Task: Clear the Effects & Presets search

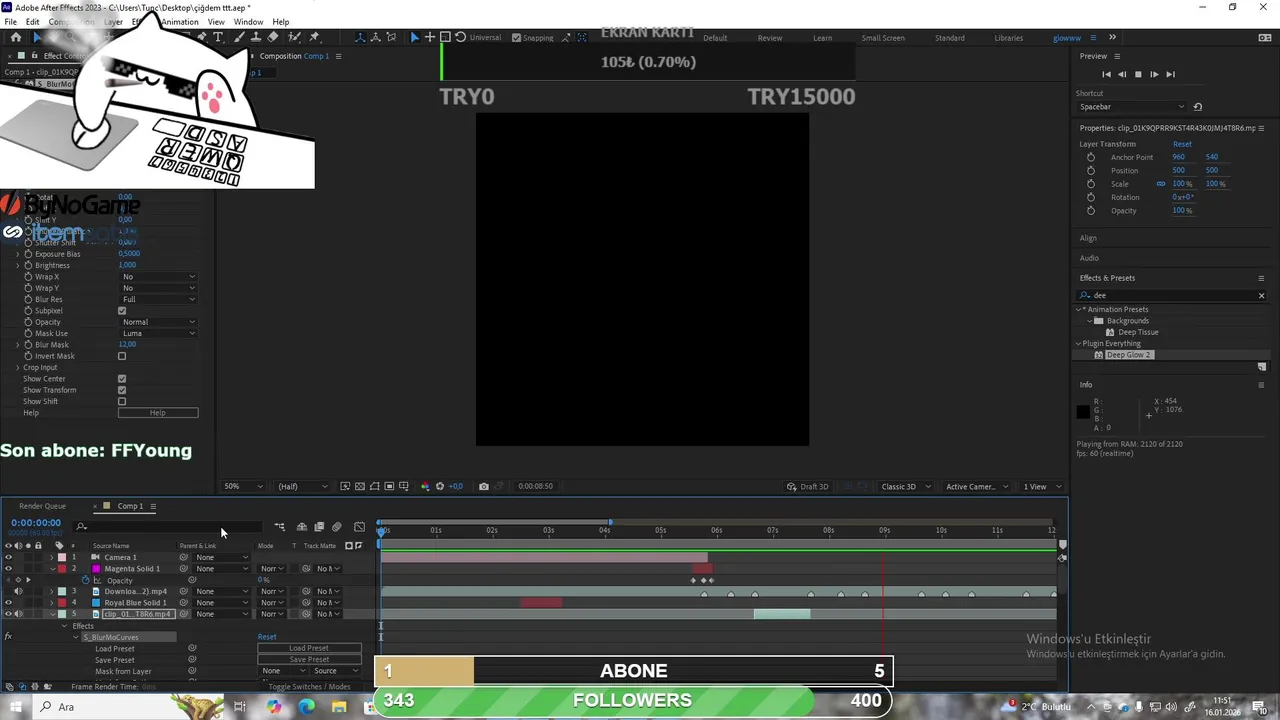Action: 1261,295
